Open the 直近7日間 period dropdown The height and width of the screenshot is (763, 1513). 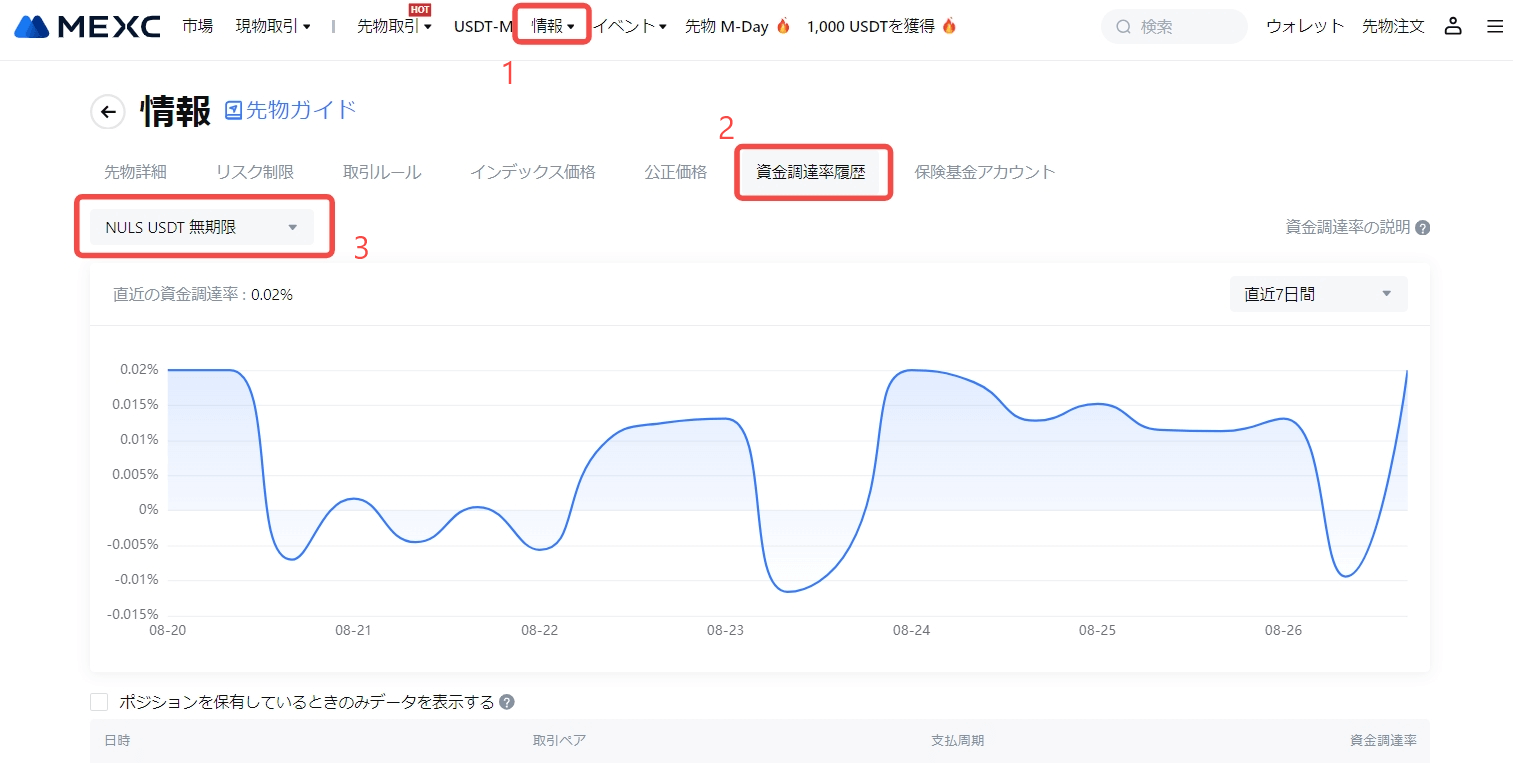1317,294
